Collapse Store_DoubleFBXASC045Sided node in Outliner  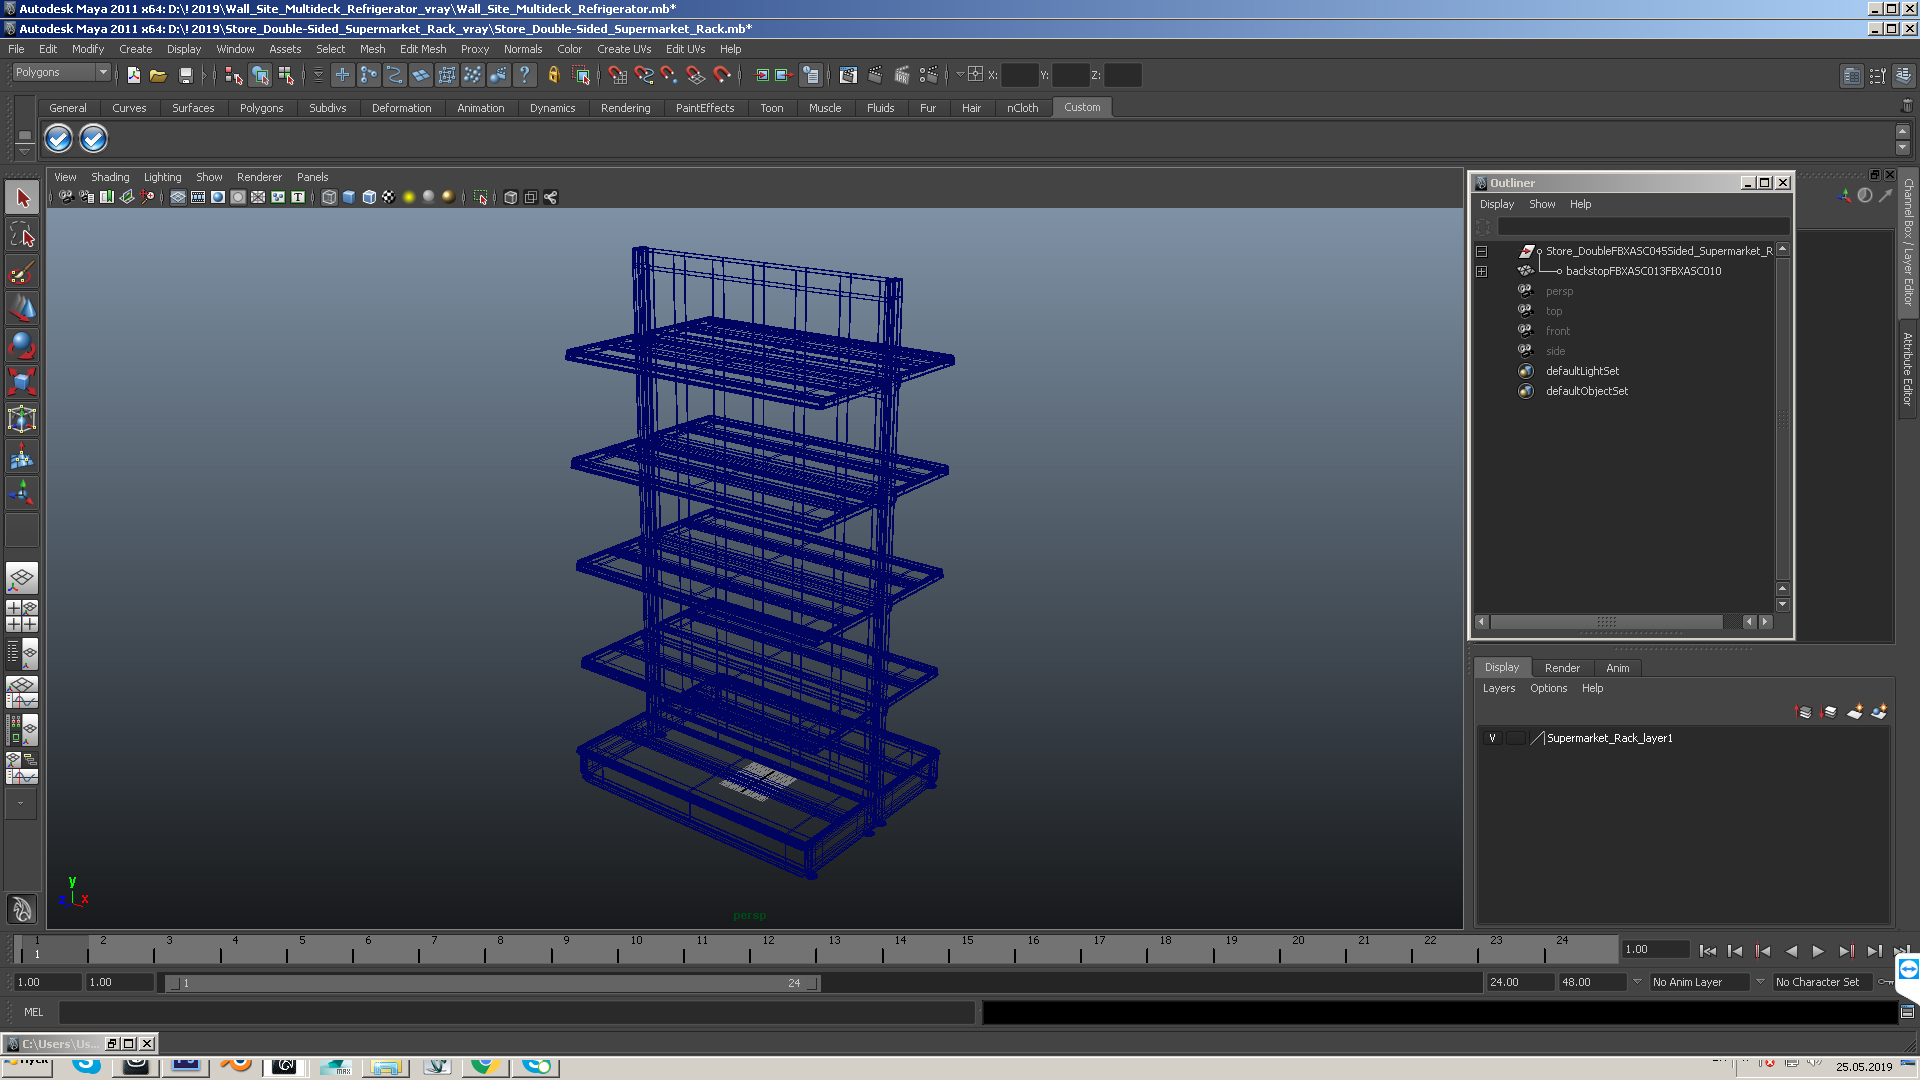1481,251
